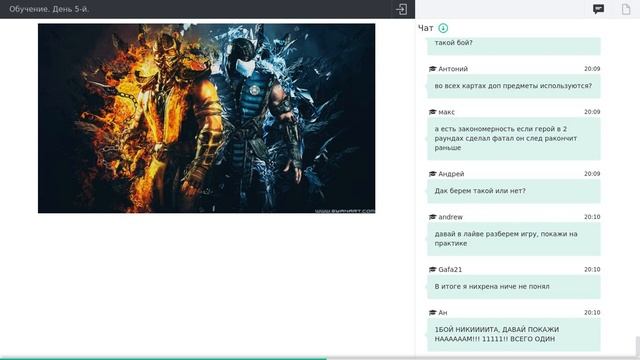
Task: Click the green progress bar at bottom
Action: click(x=163, y=358)
